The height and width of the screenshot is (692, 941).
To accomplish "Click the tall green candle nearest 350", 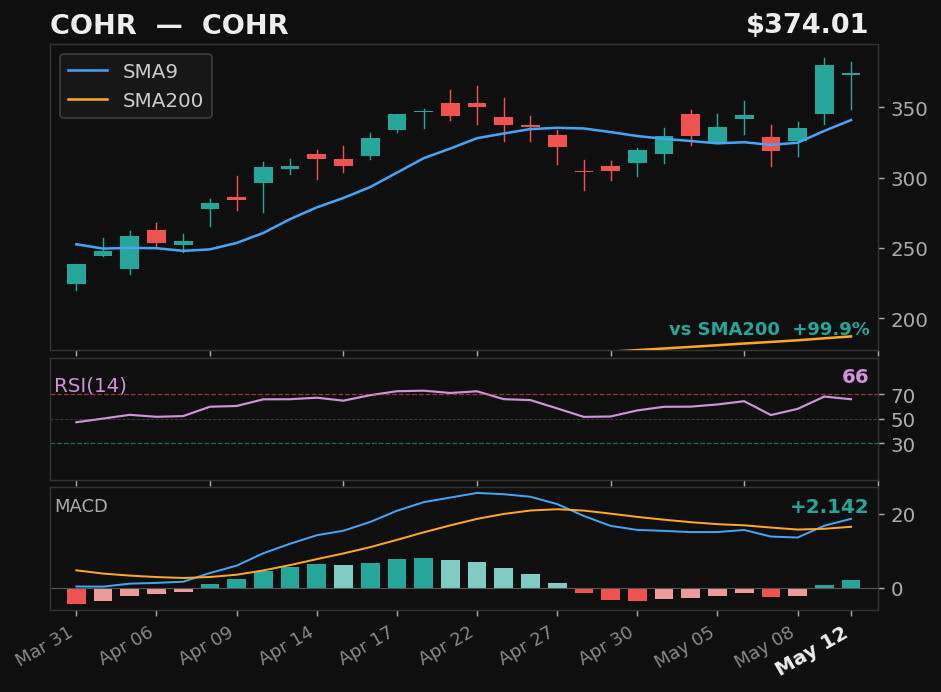I will [825, 89].
